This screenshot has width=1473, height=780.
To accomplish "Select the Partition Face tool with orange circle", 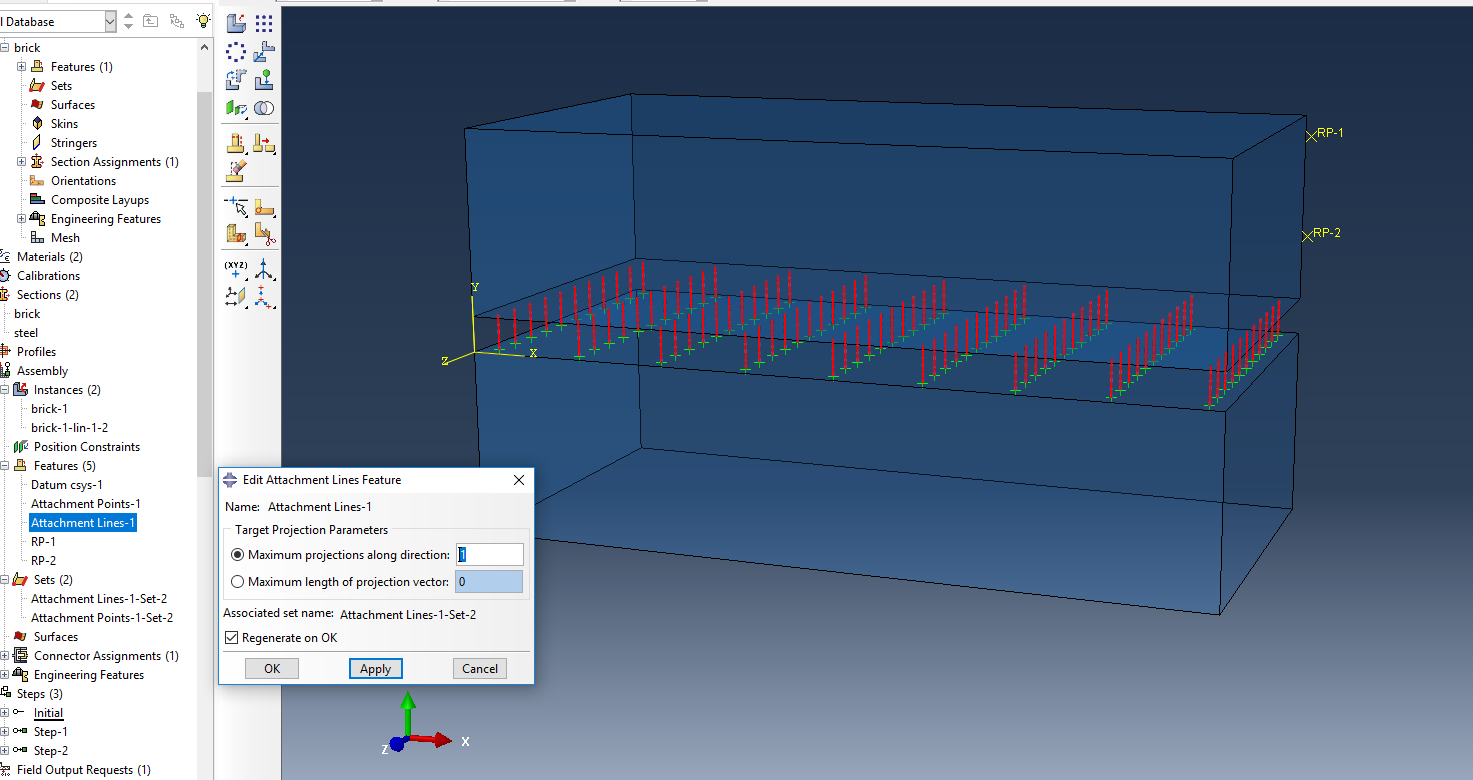I will (x=264, y=207).
